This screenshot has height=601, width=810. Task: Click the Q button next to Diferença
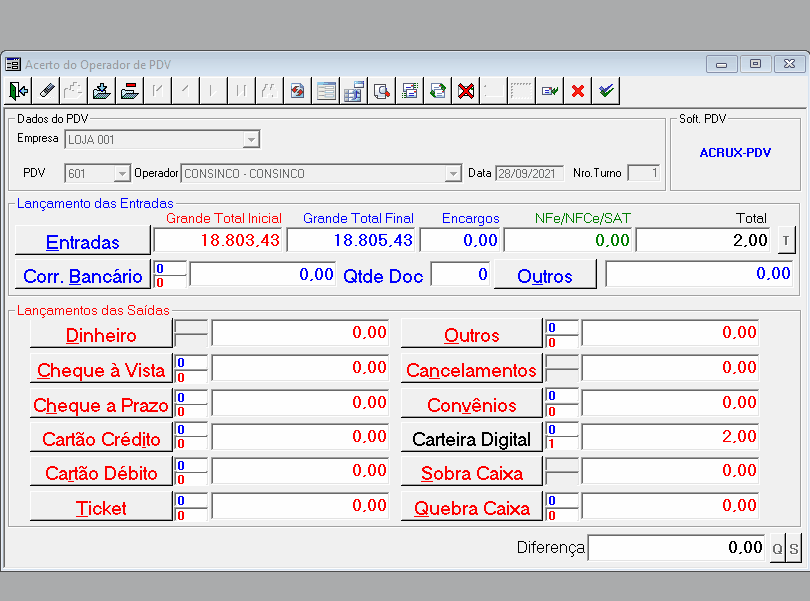(x=777, y=548)
